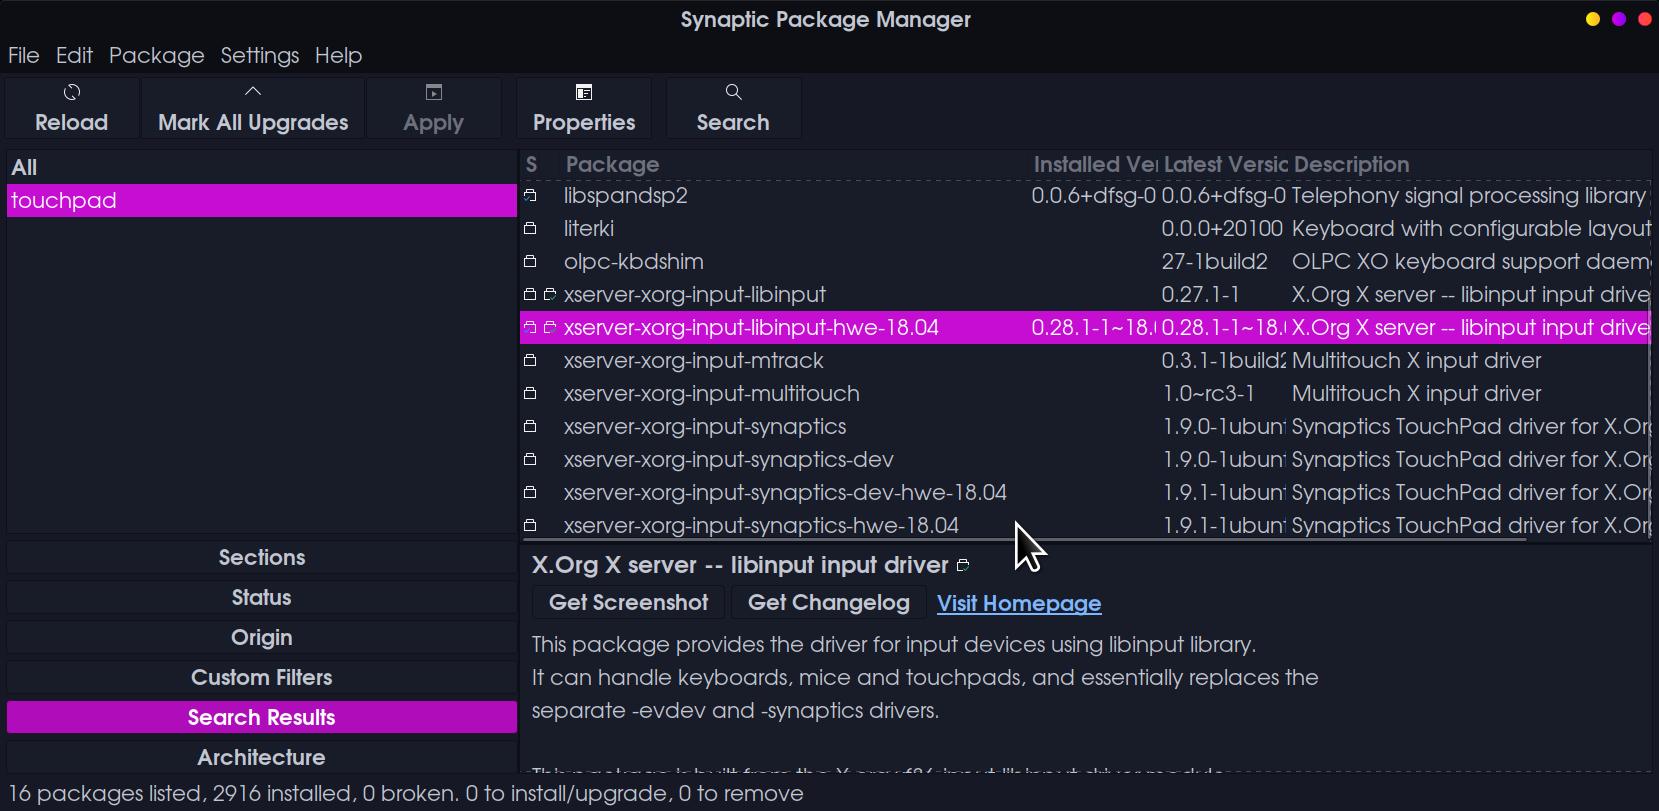Sort by Latest Version column header
This screenshot has height=811, width=1659.
pos(1224,164)
